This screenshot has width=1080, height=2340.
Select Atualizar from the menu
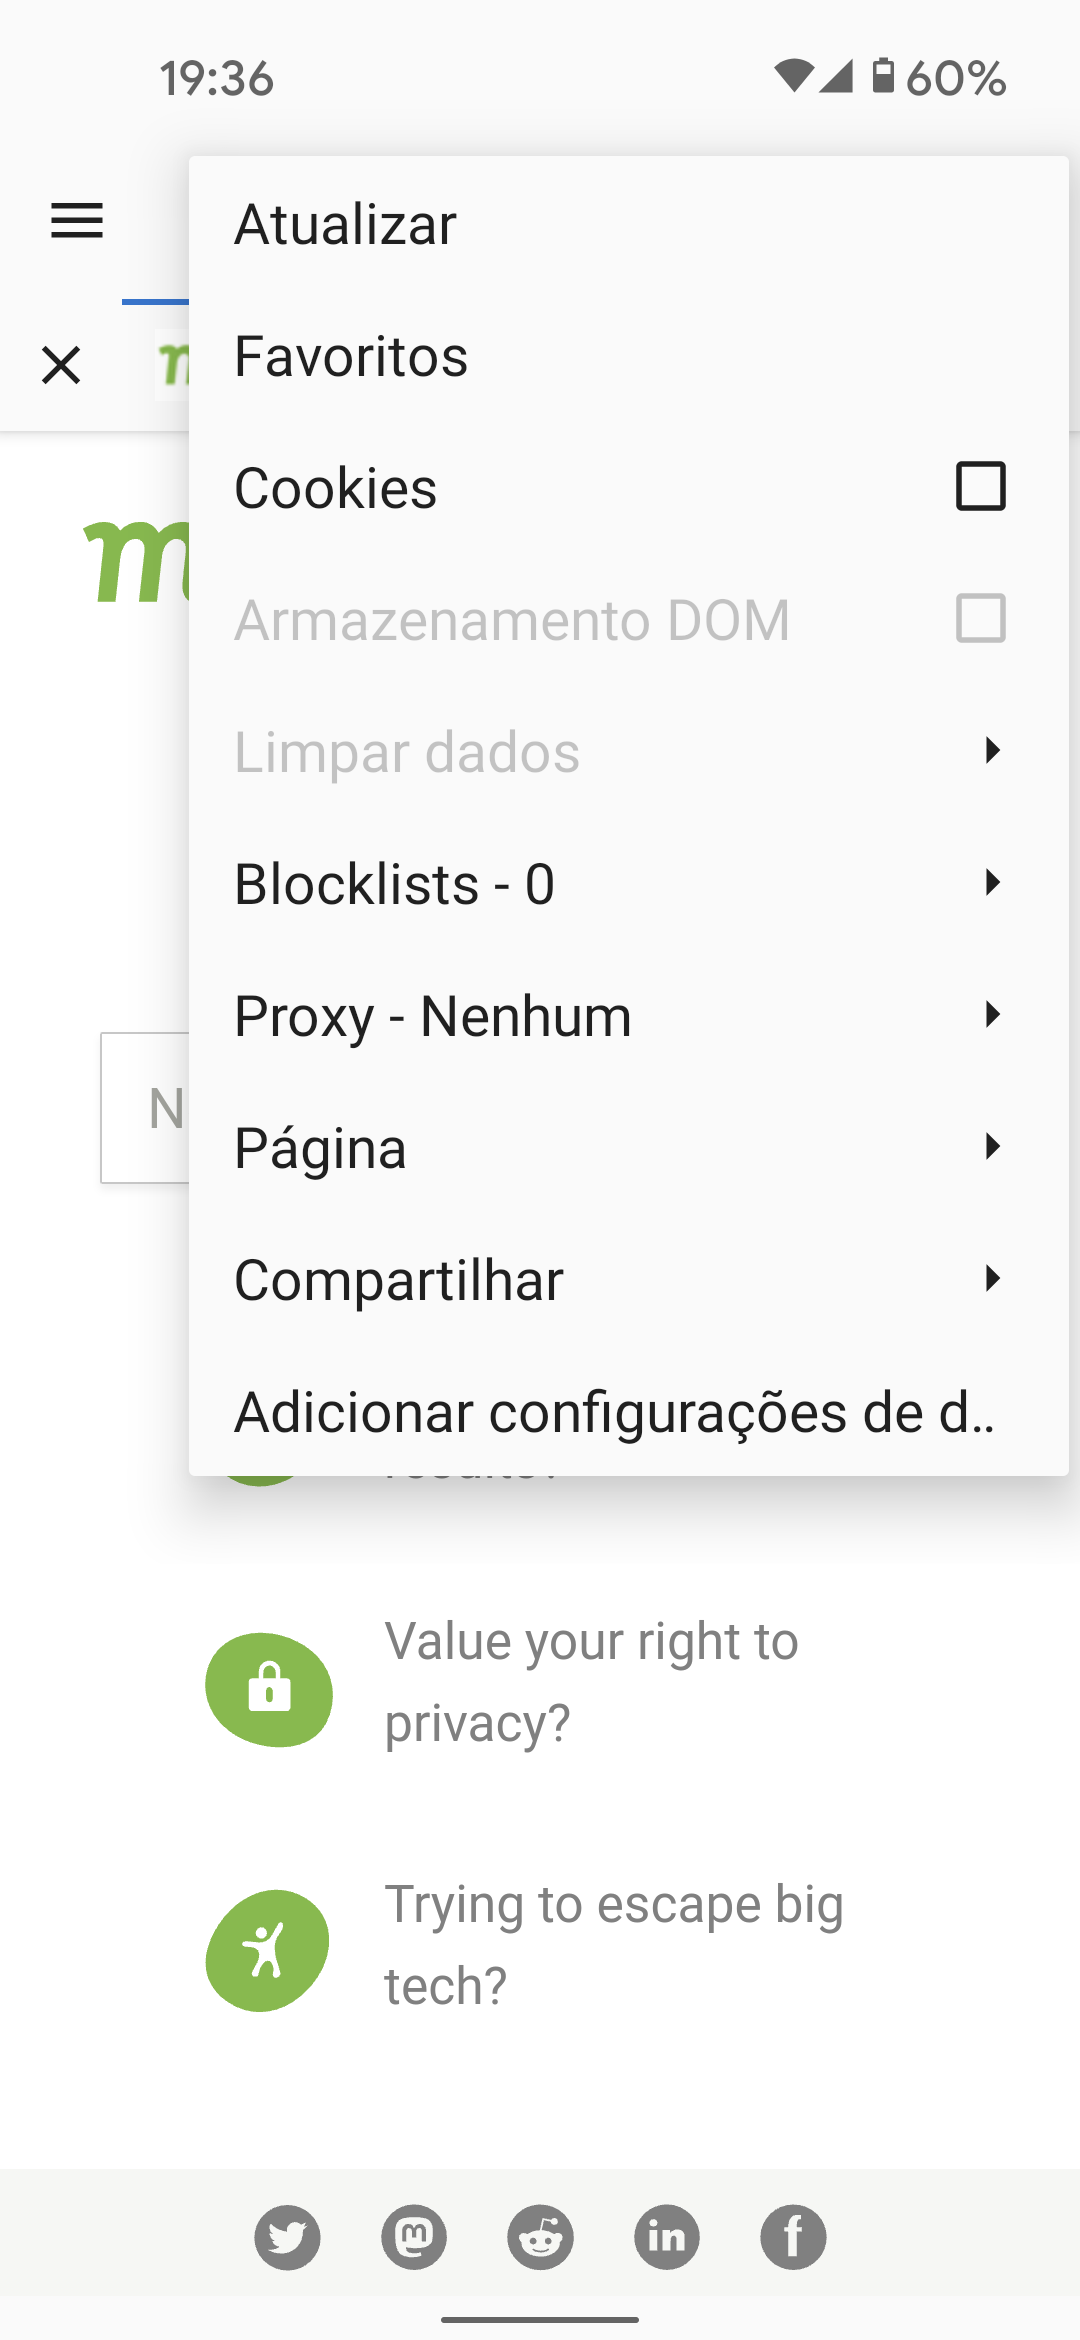346,224
